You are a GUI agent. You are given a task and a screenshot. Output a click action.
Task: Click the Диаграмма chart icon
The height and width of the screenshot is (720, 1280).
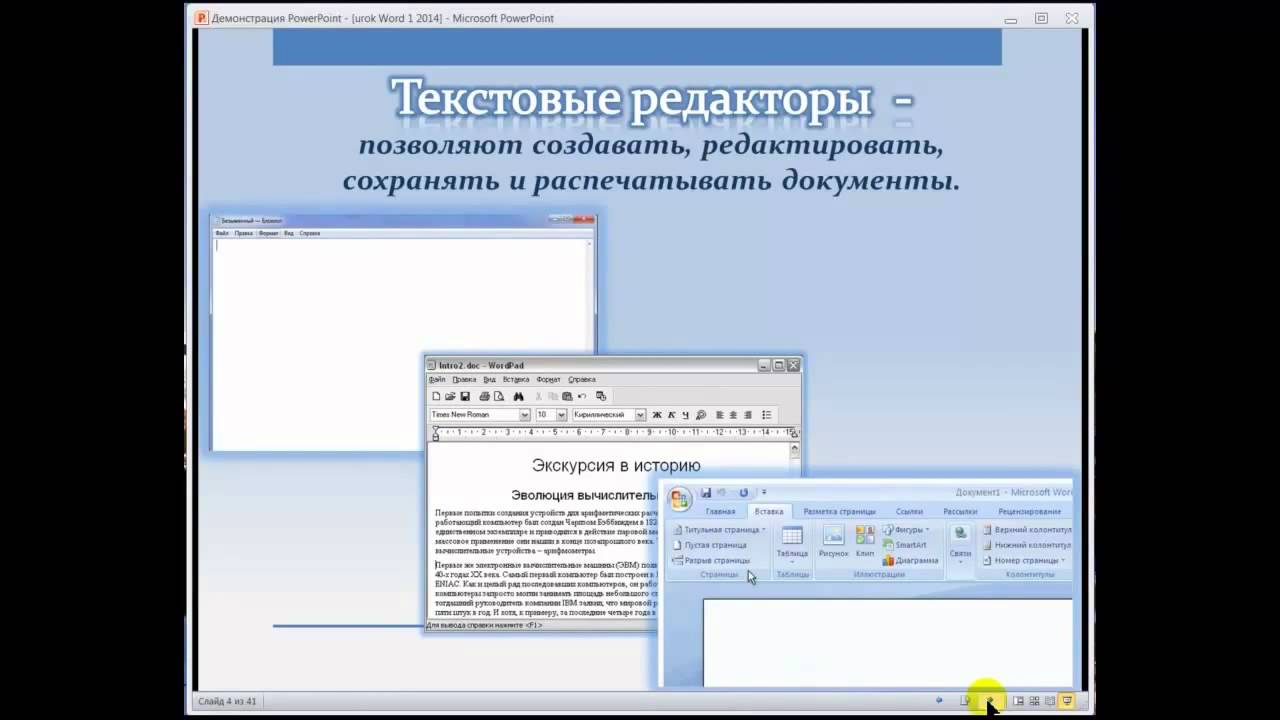click(911, 561)
